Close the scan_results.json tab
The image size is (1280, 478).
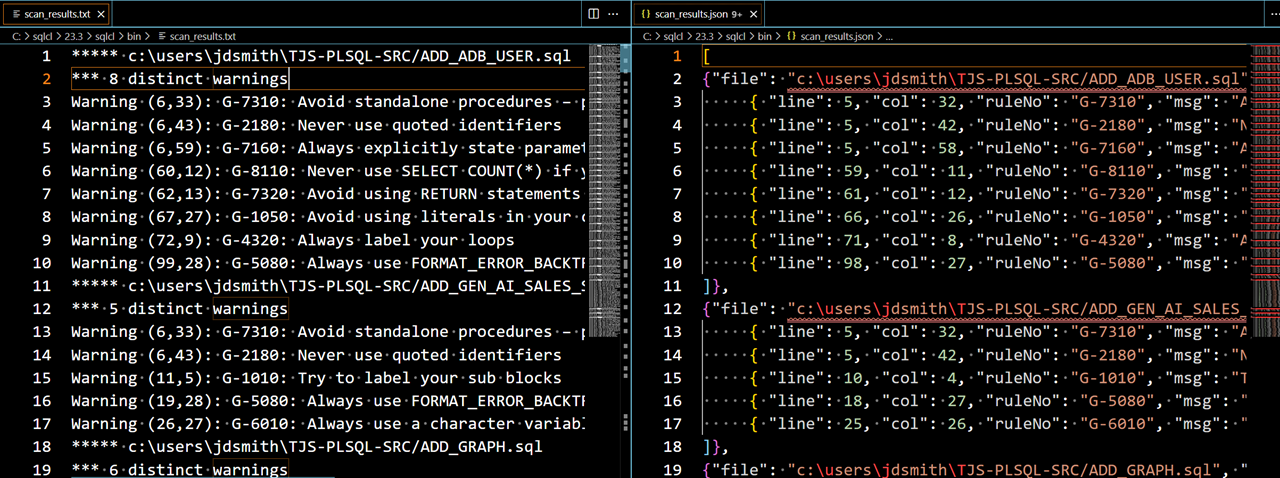tap(752, 14)
